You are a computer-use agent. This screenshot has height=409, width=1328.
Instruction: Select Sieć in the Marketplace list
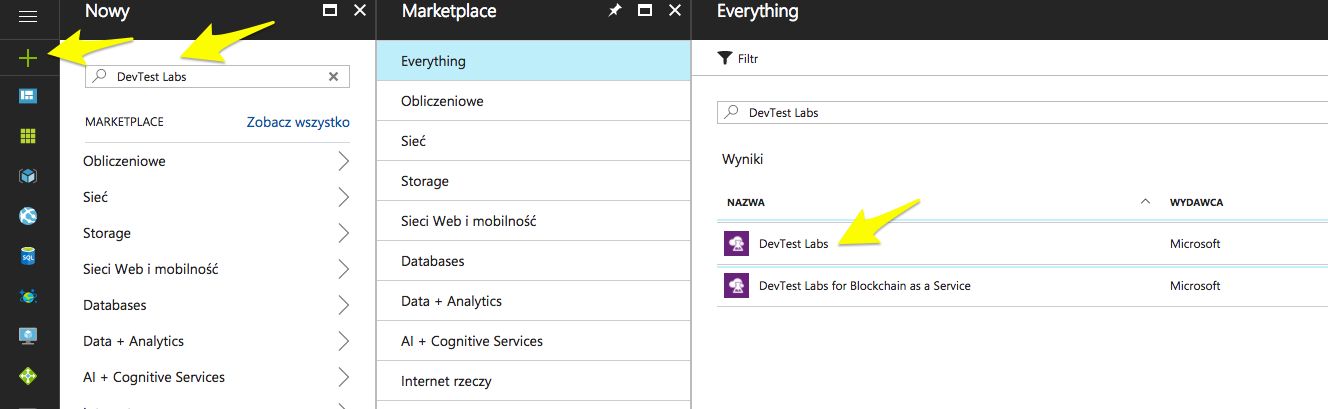coord(413,141)
